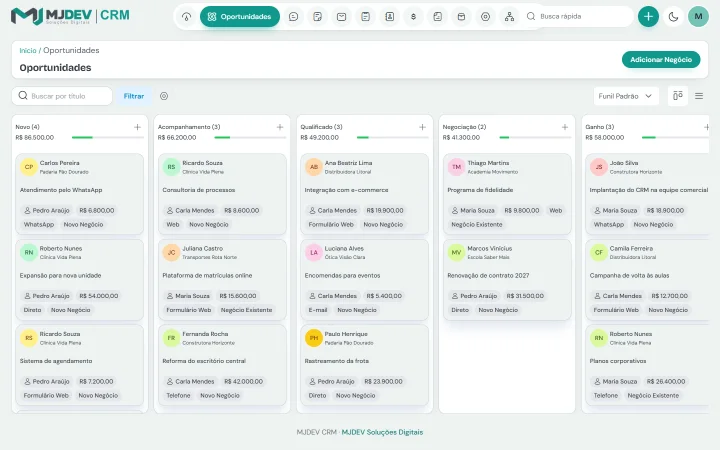Add a card to the Qualificado column

click(x=422, y=127)
